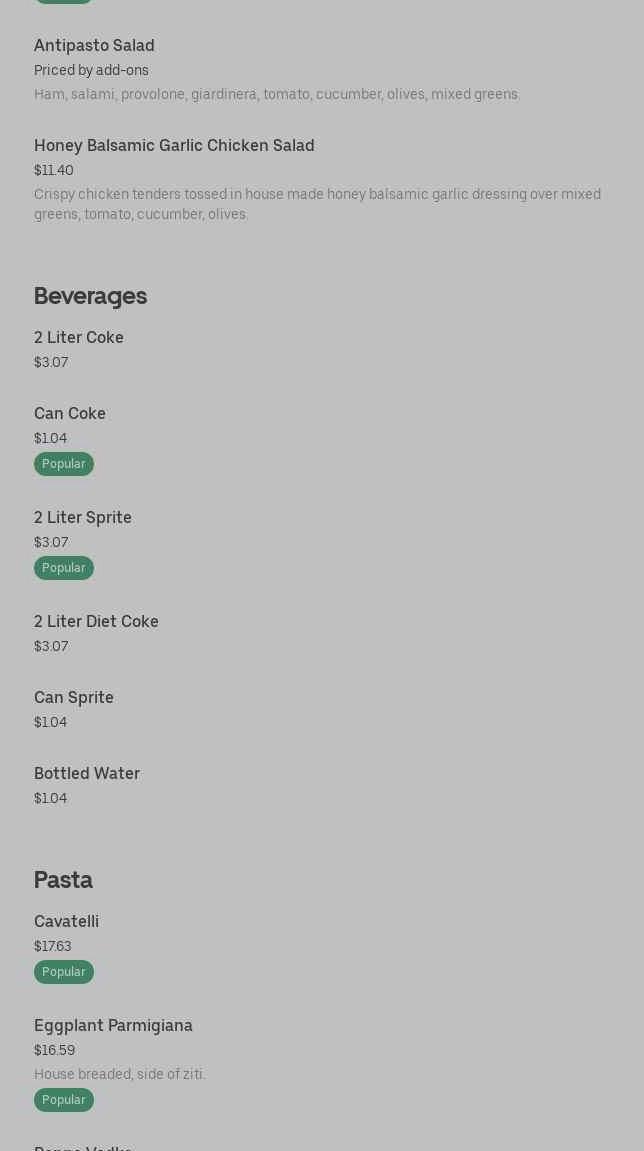Click the $17.63 Cavatelli price
Screen dimensions: 644x1151
(x=53, y=947)
